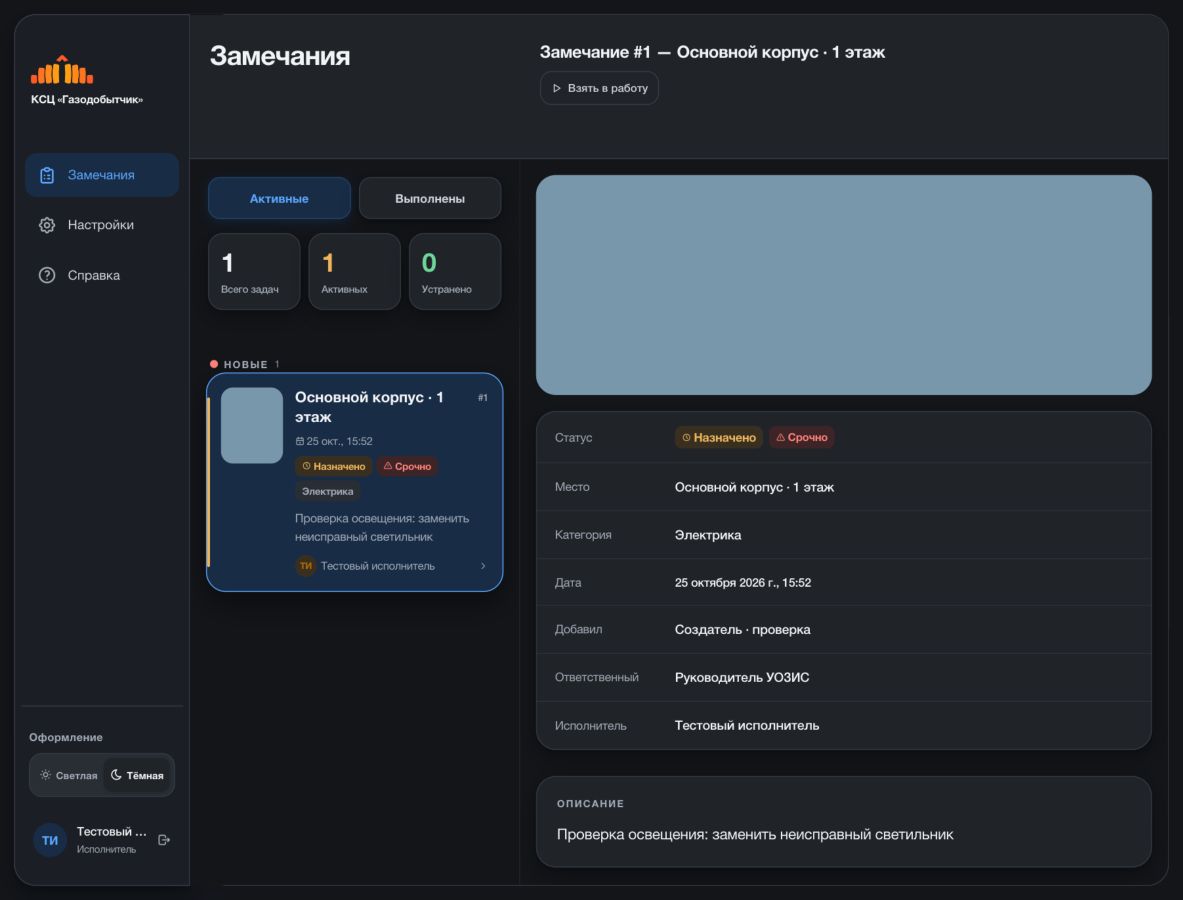Click the ОПИСАНИЕ section heading
Viewport: 1183px width, 900px height.
[591, 803]
